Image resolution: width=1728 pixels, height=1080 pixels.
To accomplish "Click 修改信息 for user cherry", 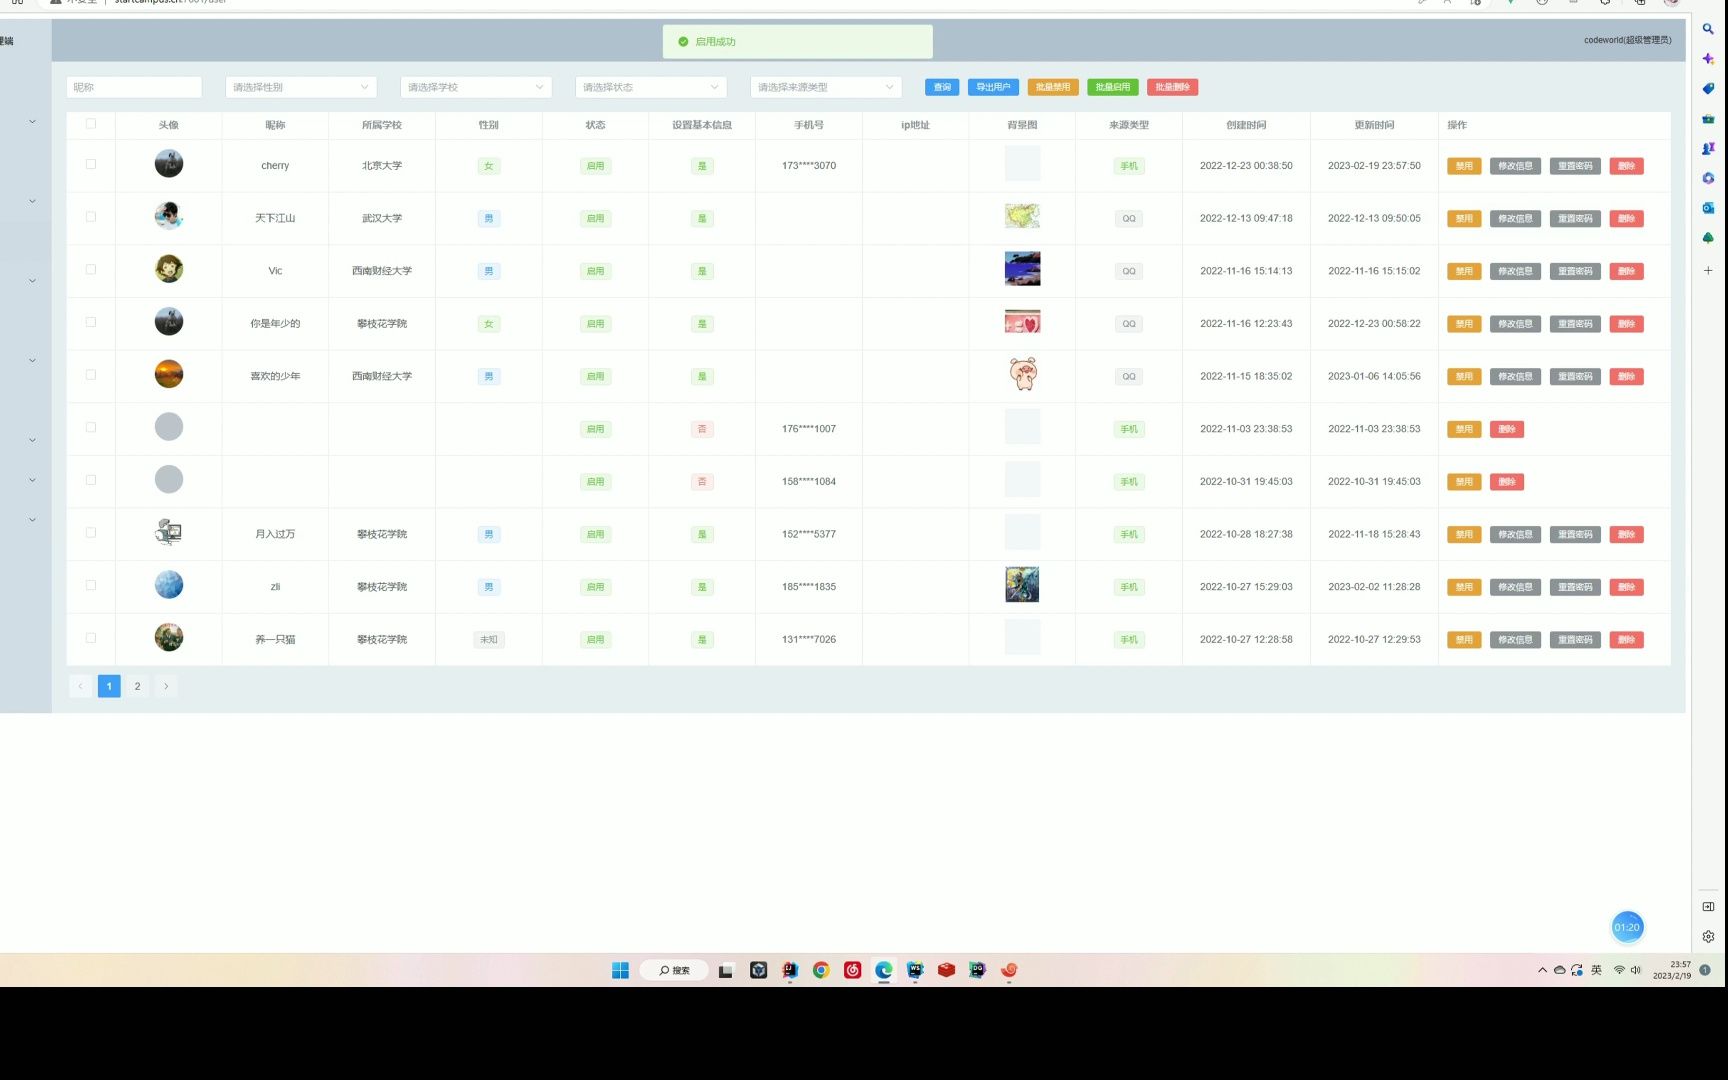I will [1515, 166].
